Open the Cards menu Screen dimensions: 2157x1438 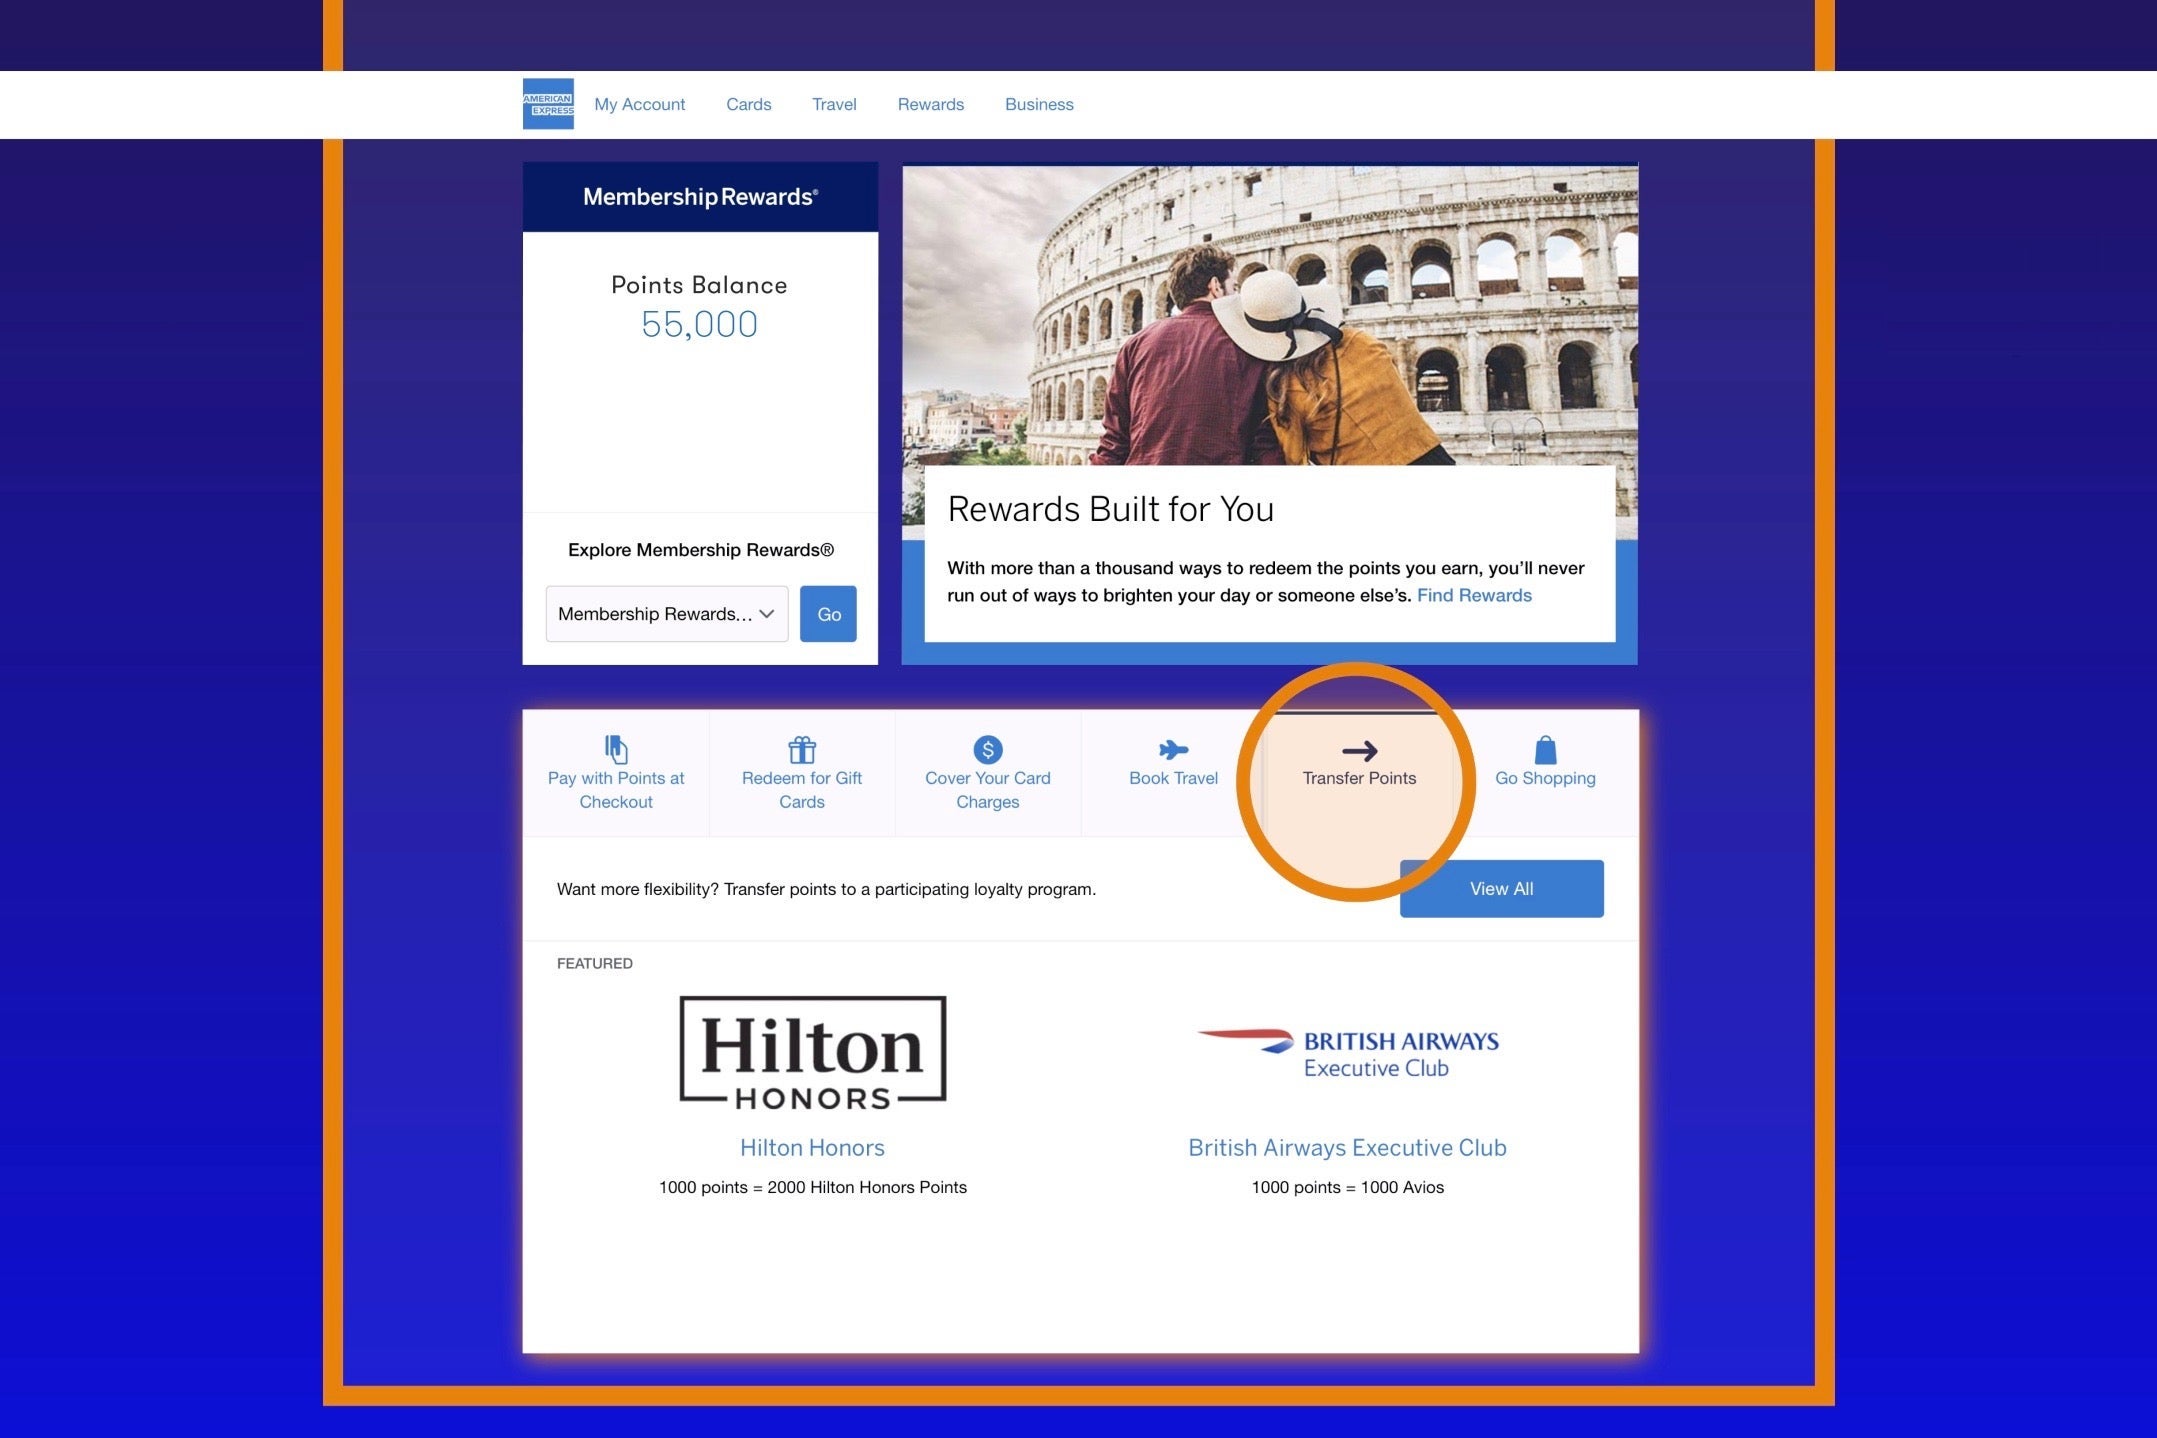tap(748, 104)
